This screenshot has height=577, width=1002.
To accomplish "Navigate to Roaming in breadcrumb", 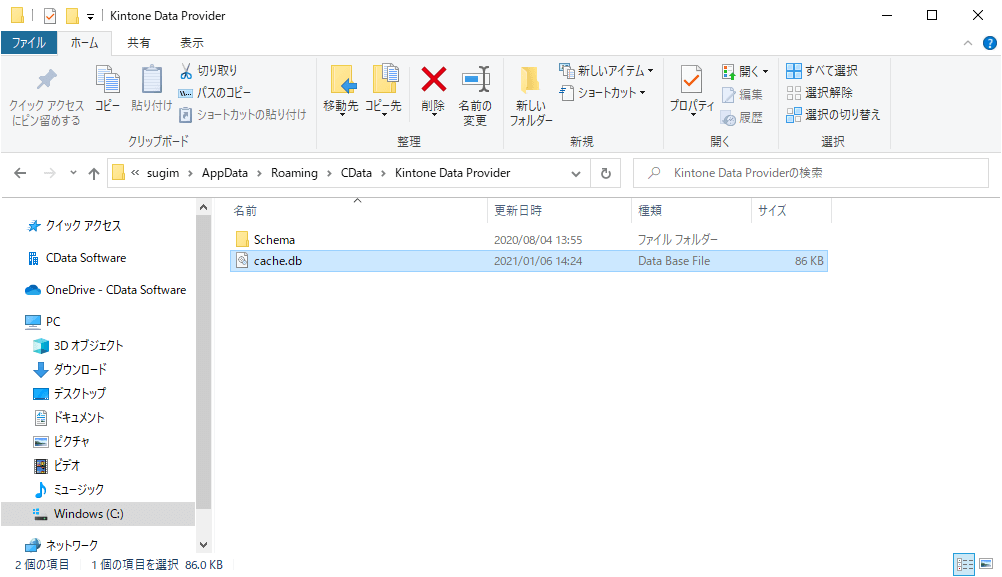I will (294, 173).
